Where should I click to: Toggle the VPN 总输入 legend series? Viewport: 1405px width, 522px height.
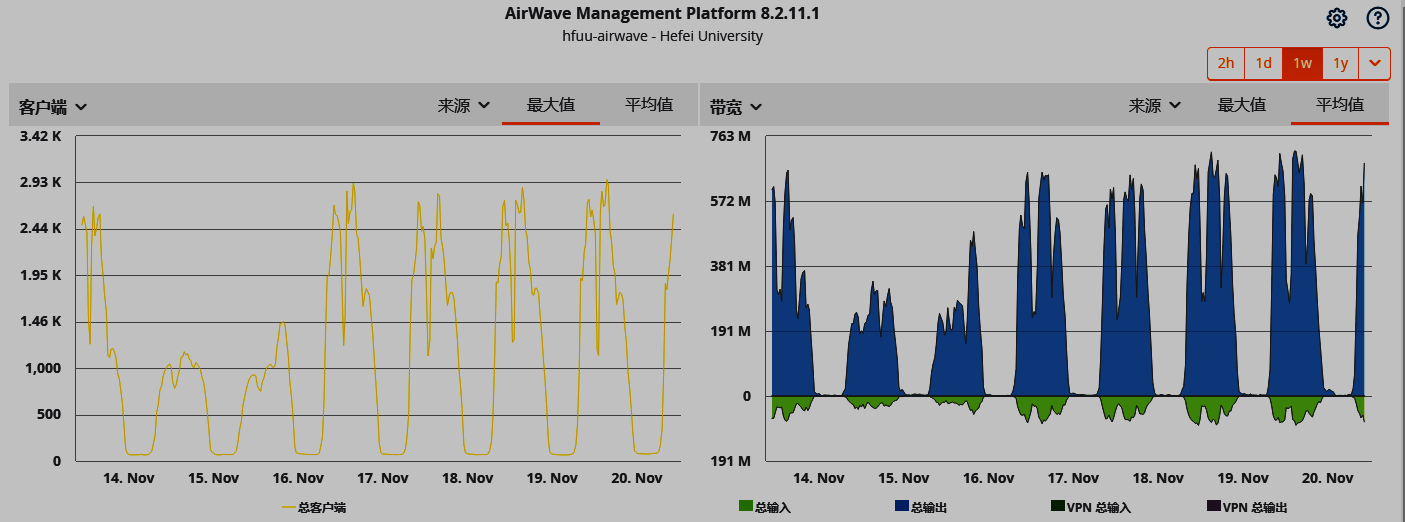click(x=1091, y=508)
